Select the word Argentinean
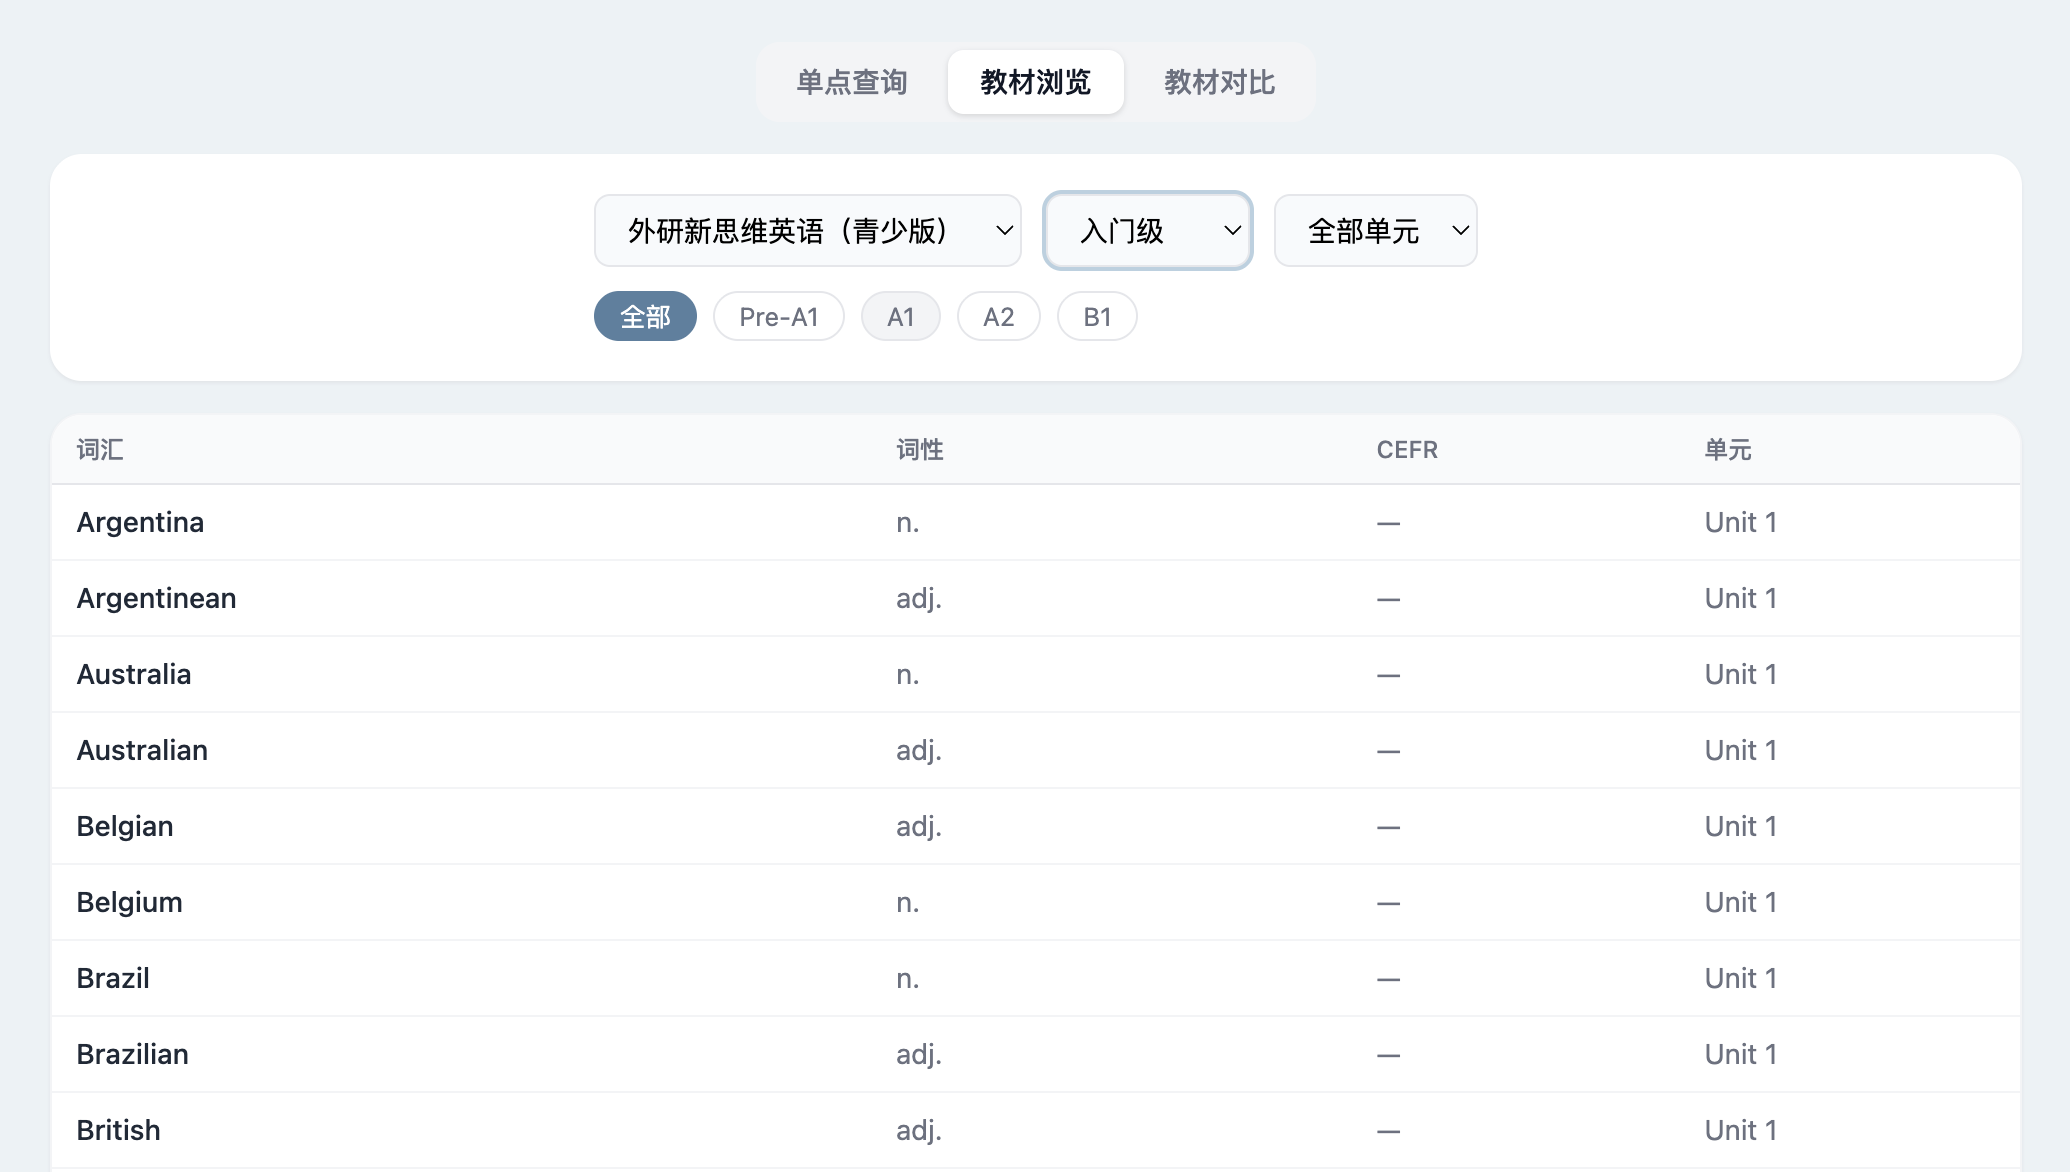Screen dimensions: 2070x1172 pos(156,598)
